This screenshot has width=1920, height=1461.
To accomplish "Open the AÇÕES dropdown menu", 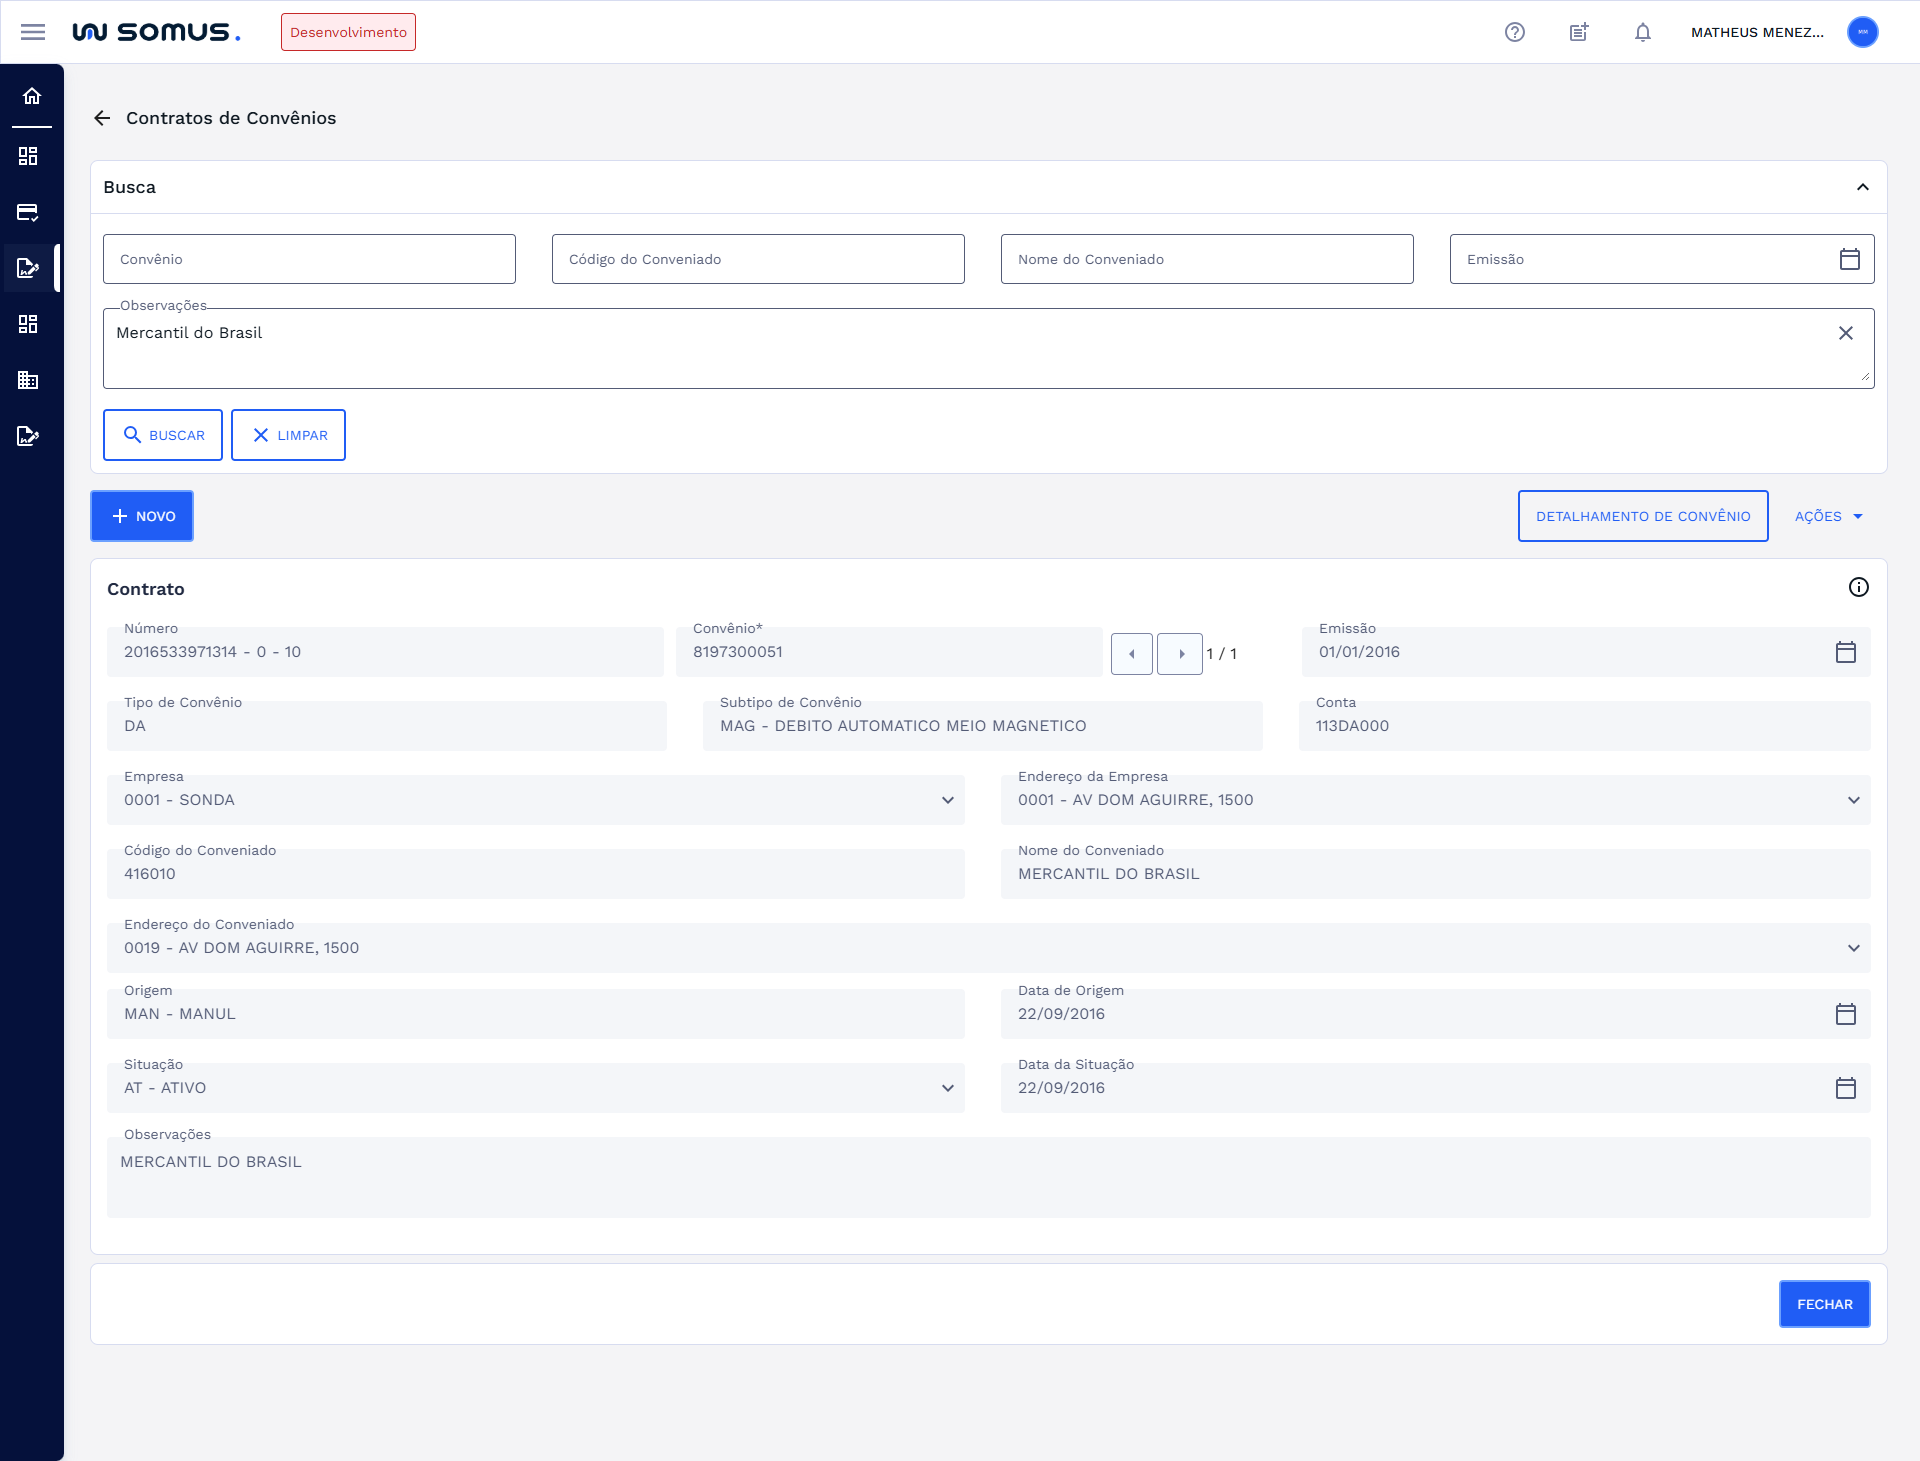I will click(1828, 516).
